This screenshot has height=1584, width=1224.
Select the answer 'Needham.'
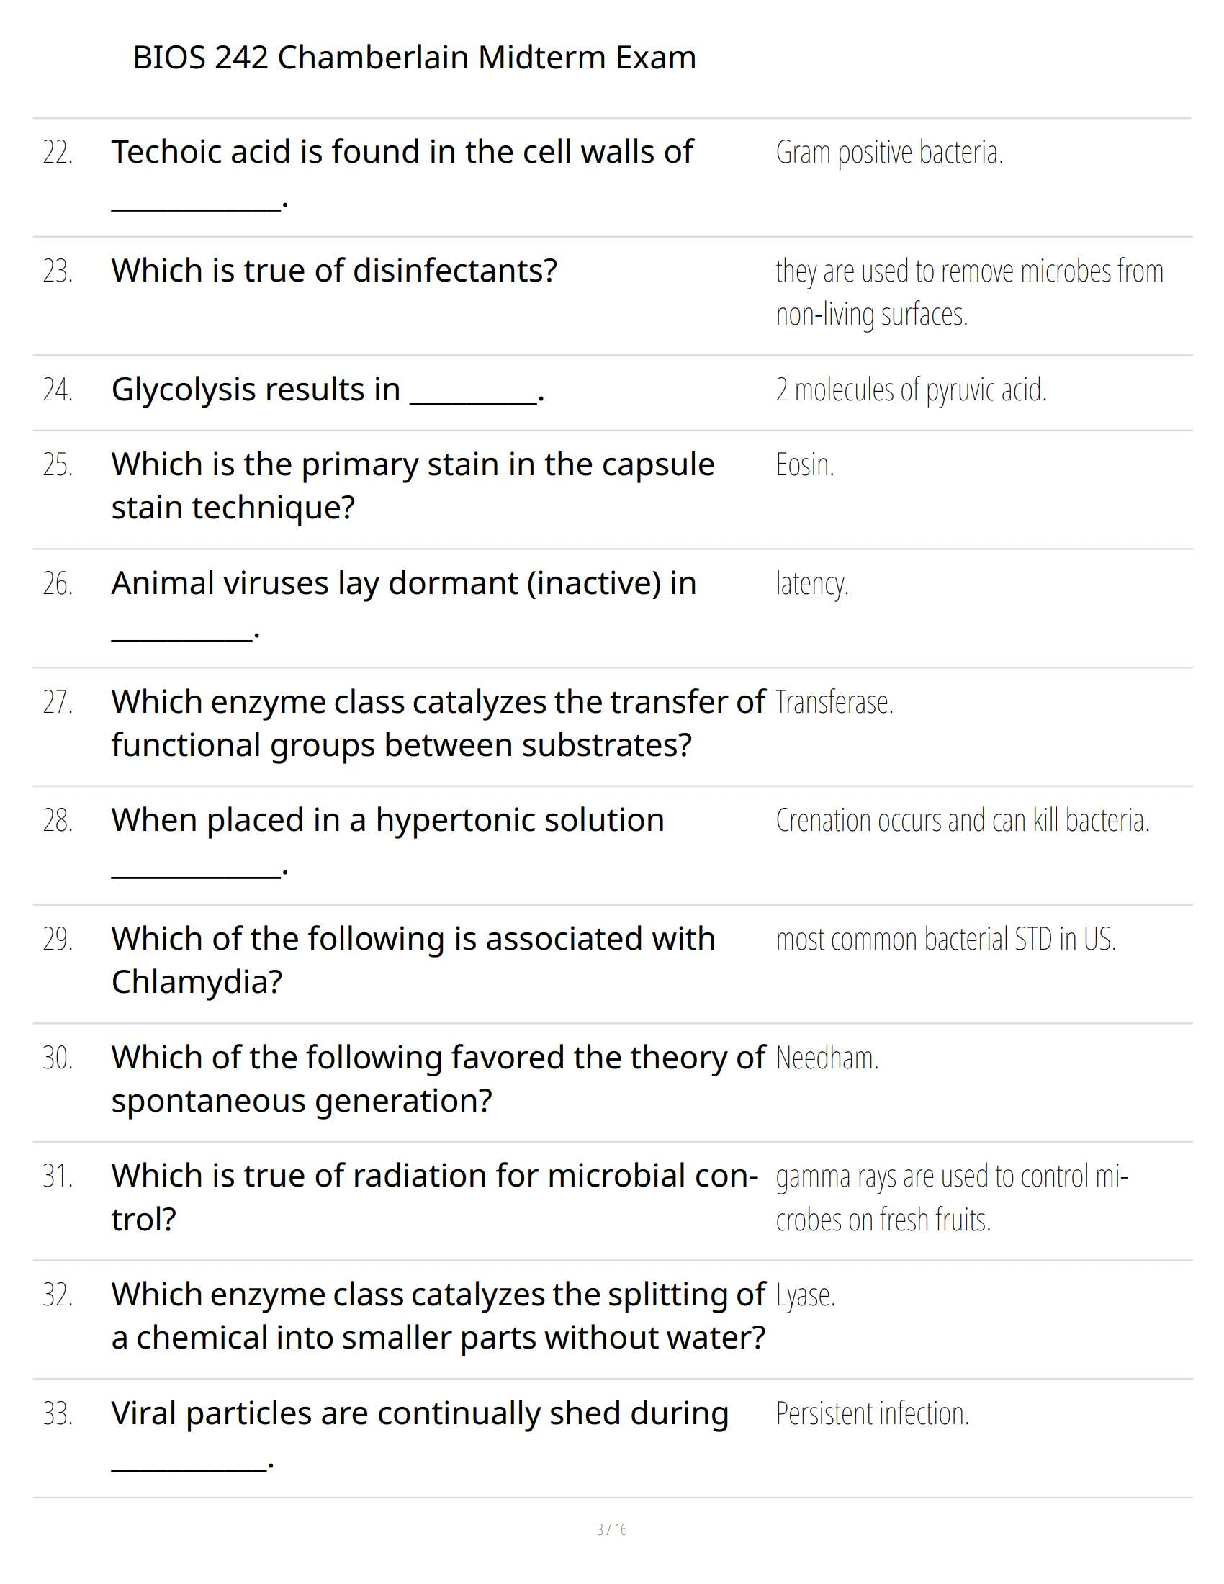[x=826, y=1058]
